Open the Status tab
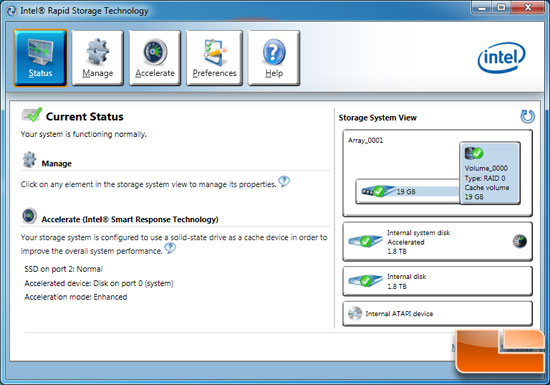 coord(40,58)
